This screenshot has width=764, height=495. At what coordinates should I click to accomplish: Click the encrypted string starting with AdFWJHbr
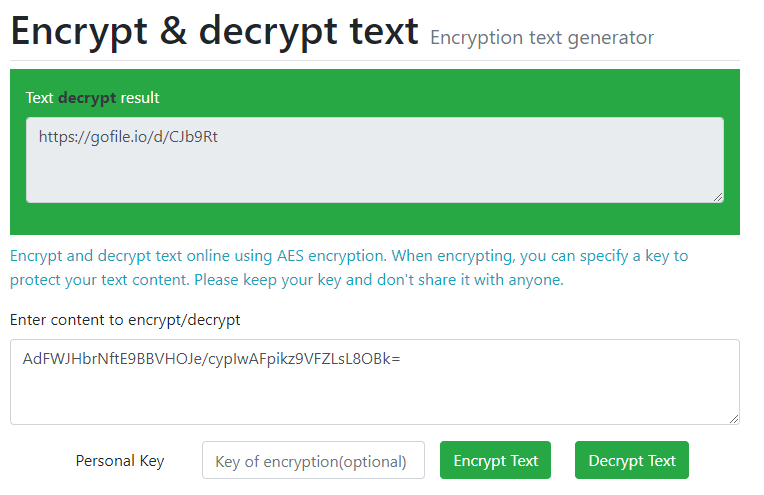(211, 359)
